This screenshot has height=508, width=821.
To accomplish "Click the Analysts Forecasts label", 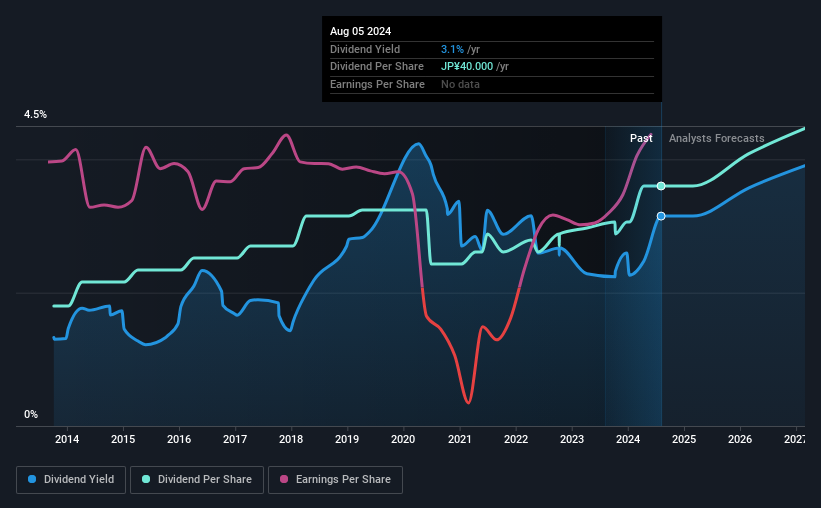I will pyautogui.click(x=716, y=138).
